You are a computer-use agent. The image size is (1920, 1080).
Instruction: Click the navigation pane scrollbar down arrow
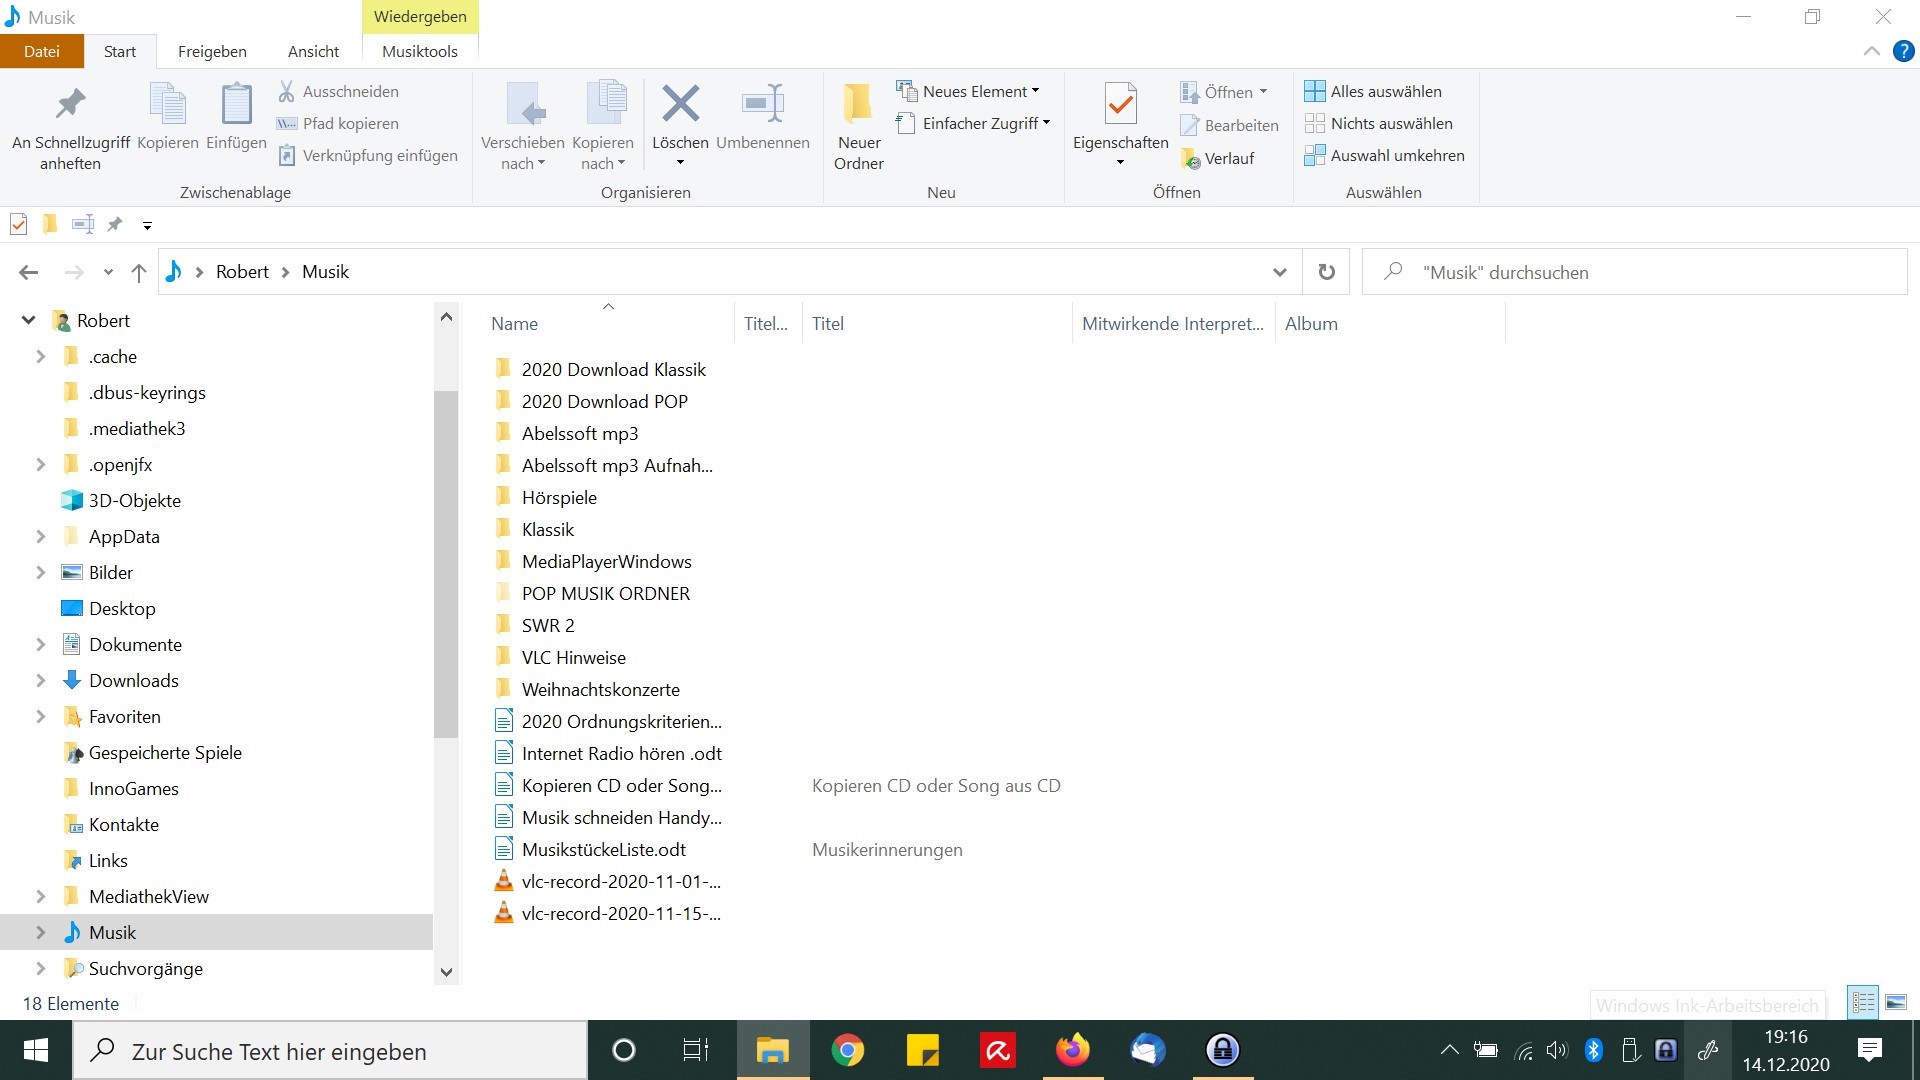click(446, 971)
